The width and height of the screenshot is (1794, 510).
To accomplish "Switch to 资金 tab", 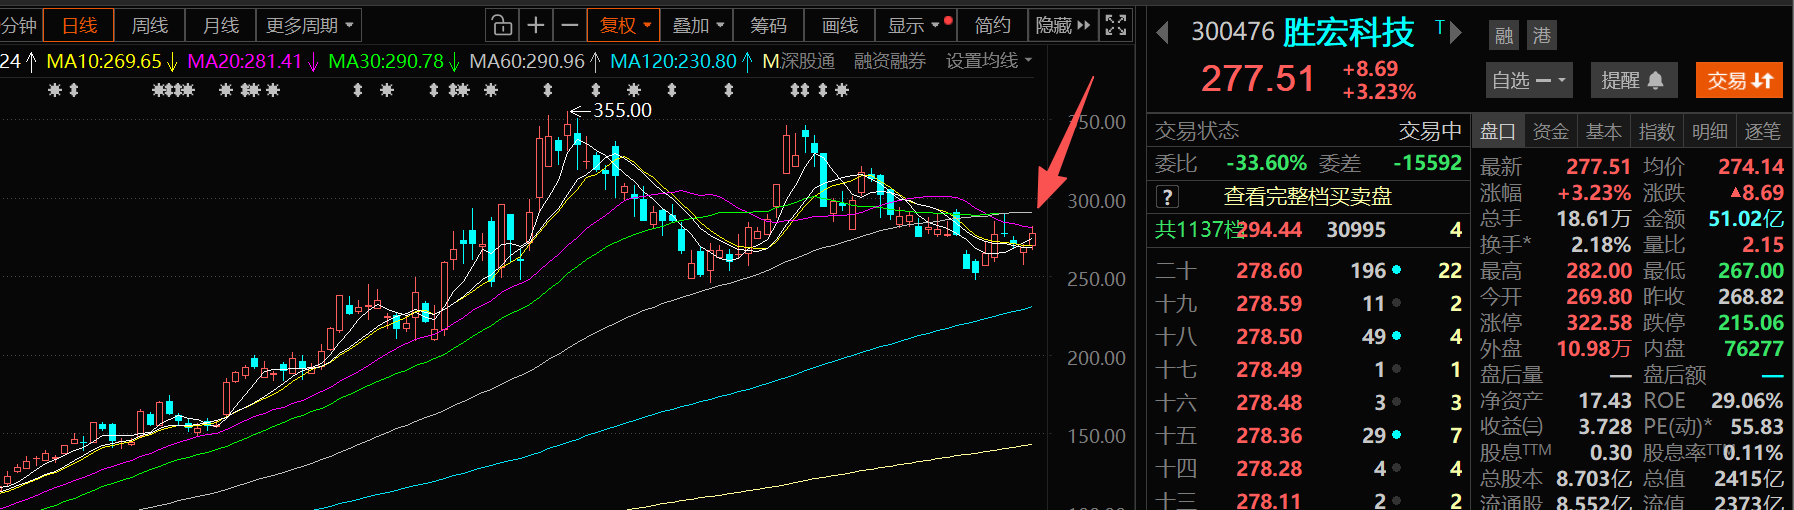I will (x=1550, y=131).
